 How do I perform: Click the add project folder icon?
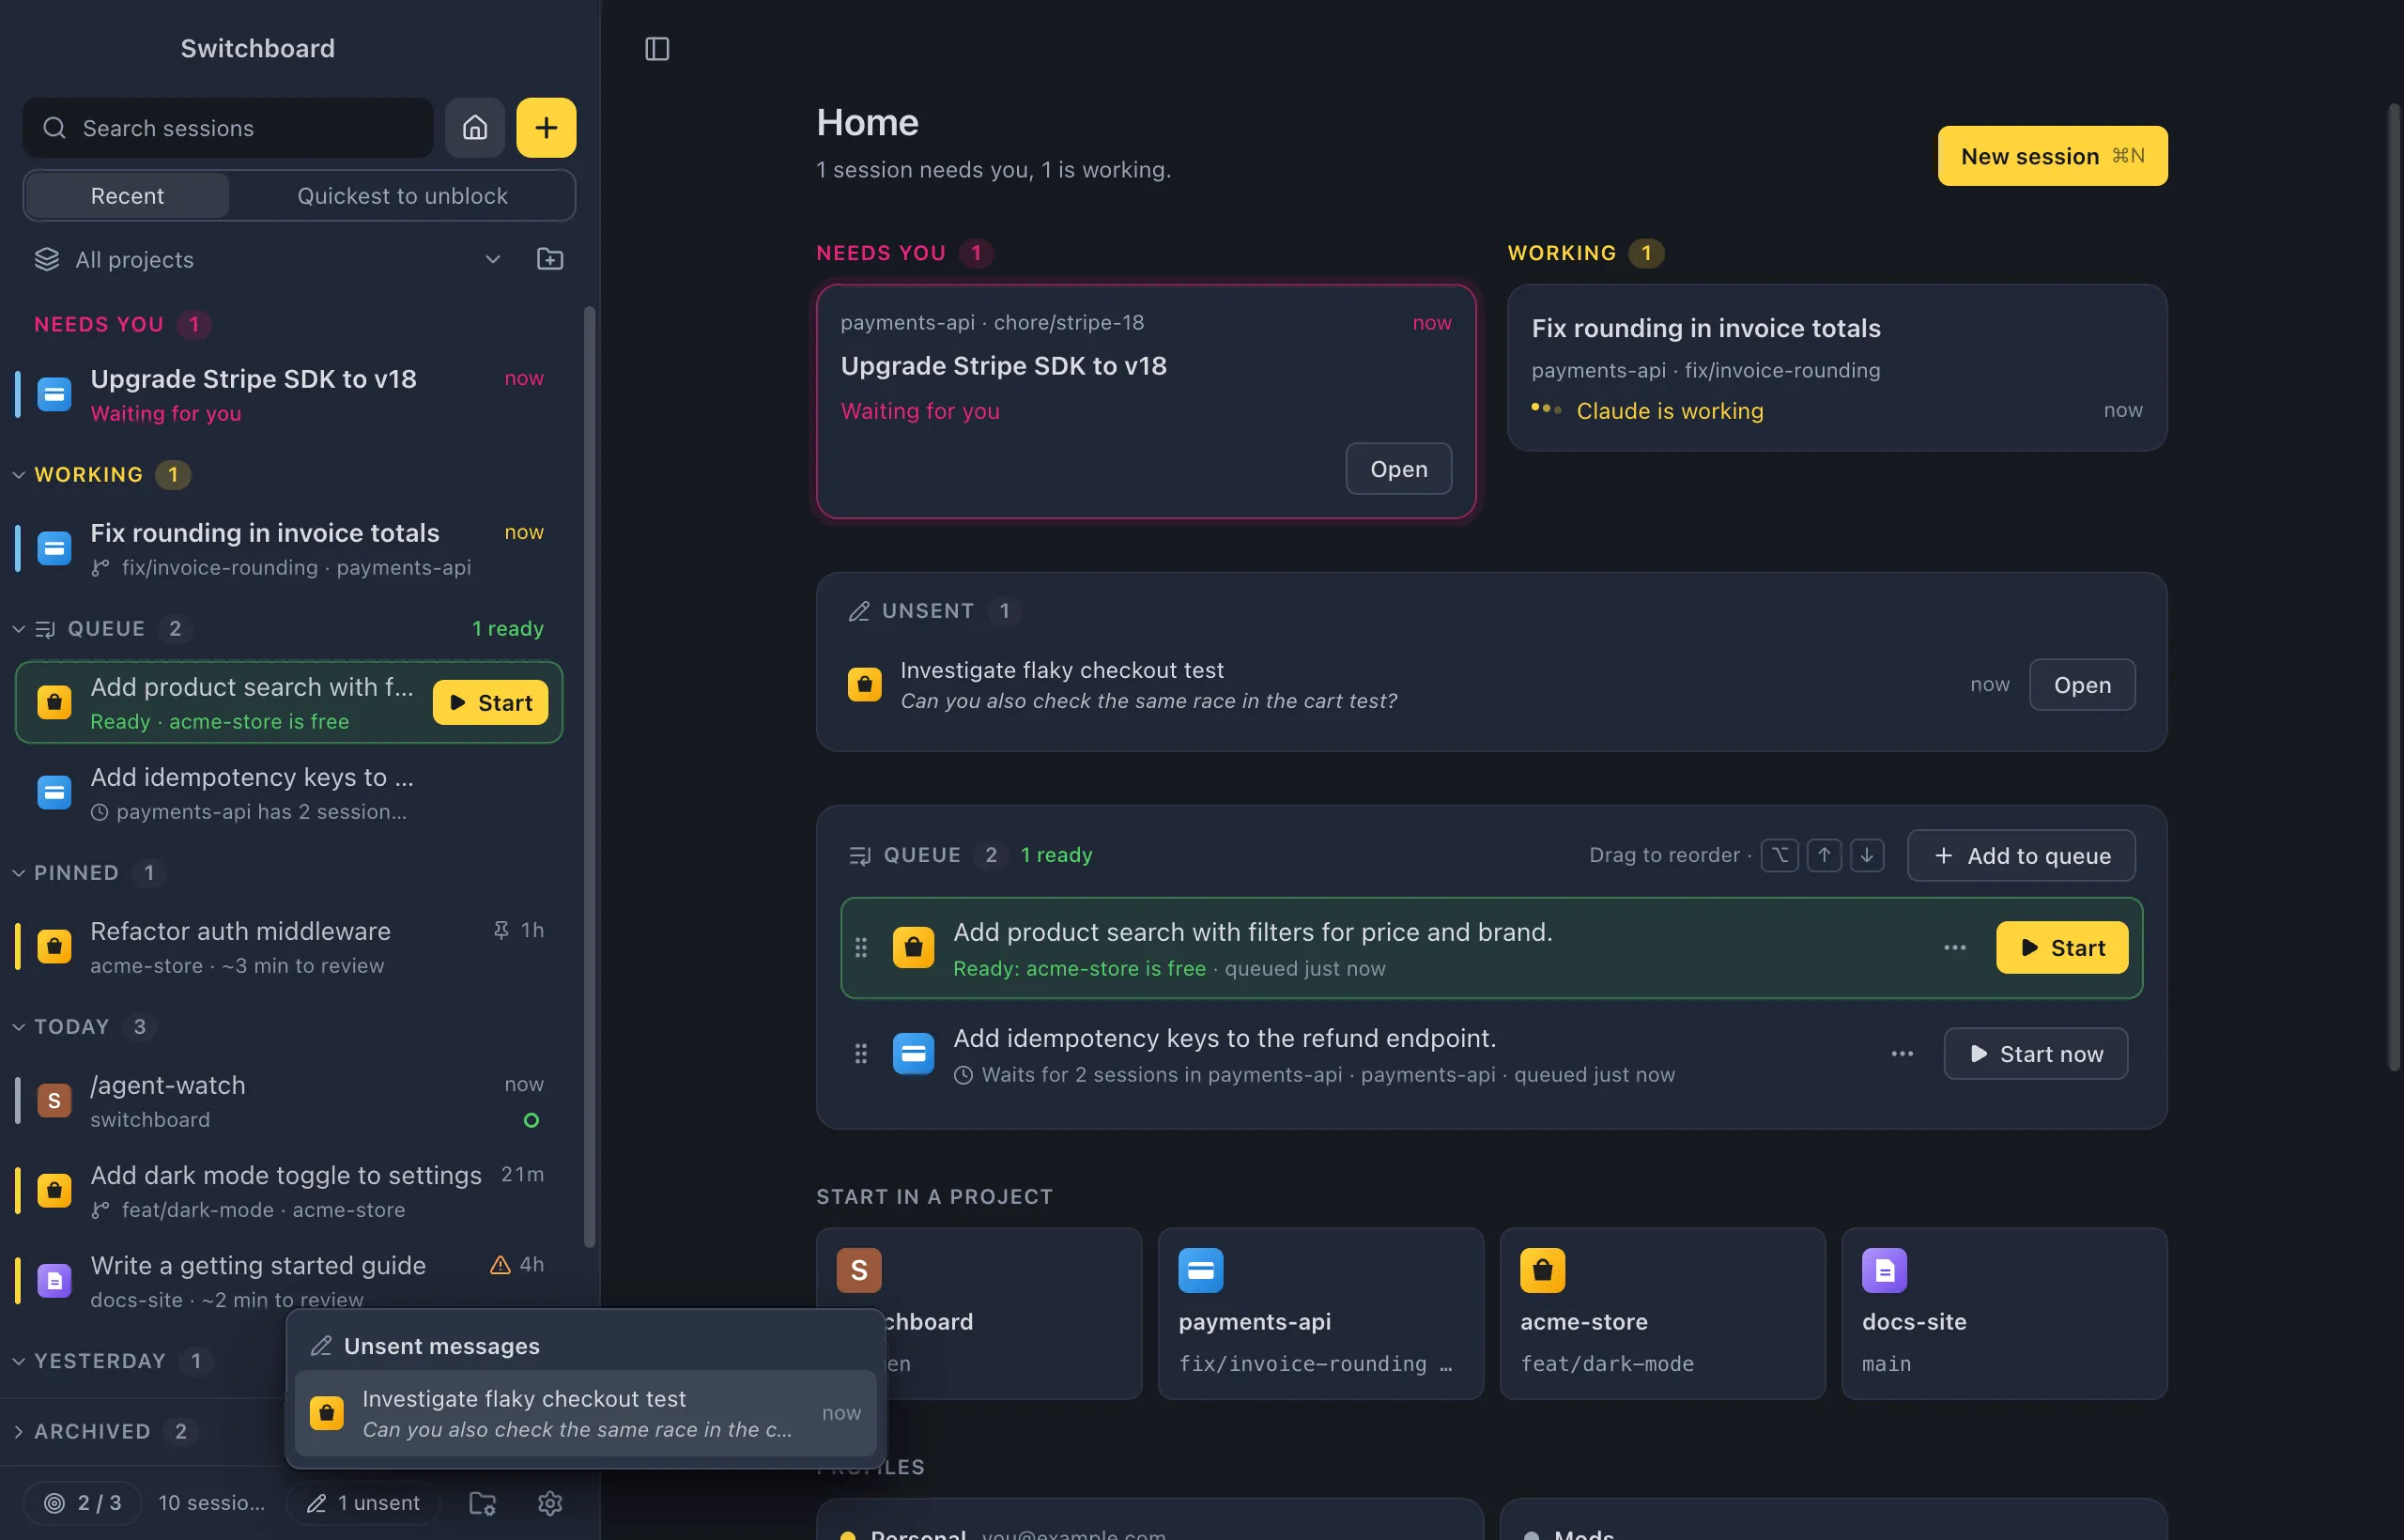(550, 260)
